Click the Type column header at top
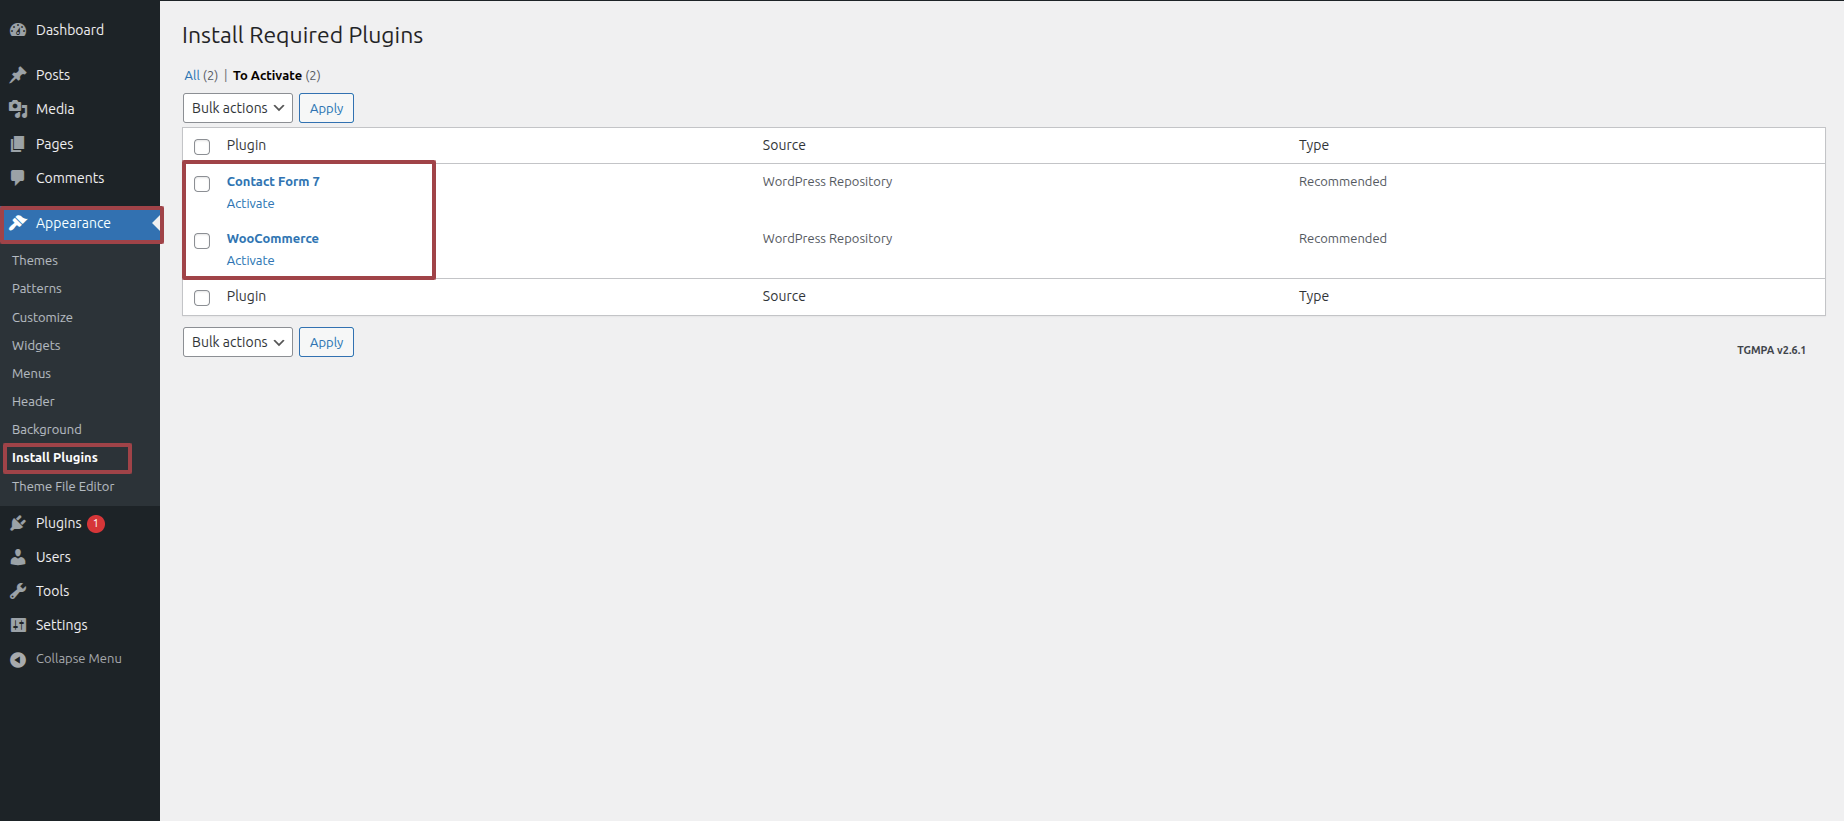 point(1314,145)
